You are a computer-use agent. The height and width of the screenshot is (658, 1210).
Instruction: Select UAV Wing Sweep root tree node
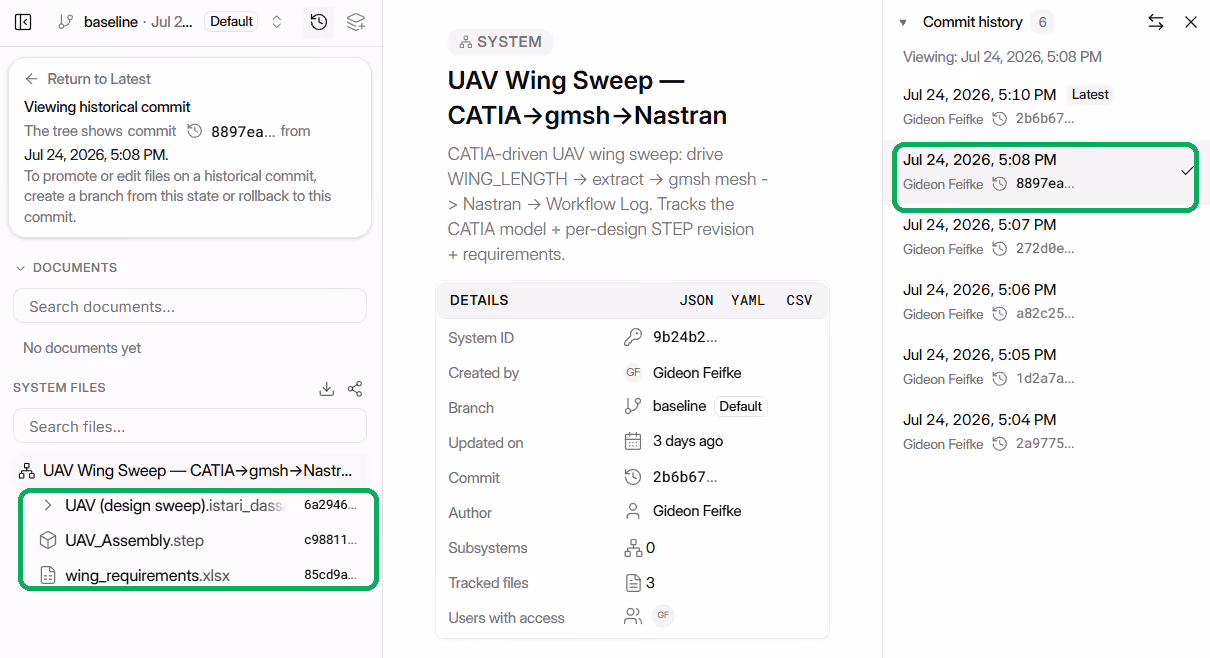(190, 470)
